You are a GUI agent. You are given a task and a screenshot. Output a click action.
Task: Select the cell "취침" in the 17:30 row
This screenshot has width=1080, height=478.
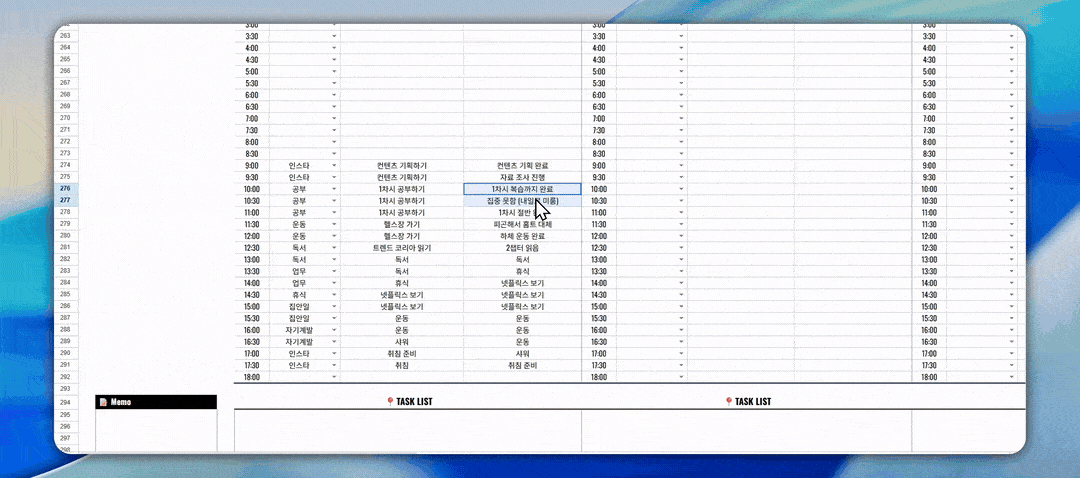(402, 365)
